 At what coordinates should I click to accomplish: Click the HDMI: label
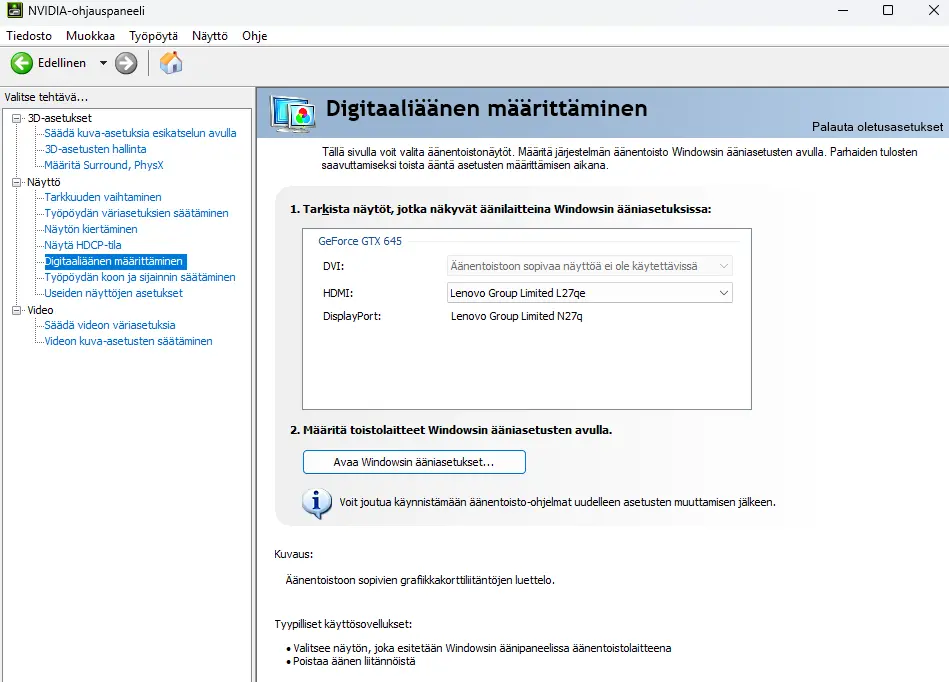(338, 293)
